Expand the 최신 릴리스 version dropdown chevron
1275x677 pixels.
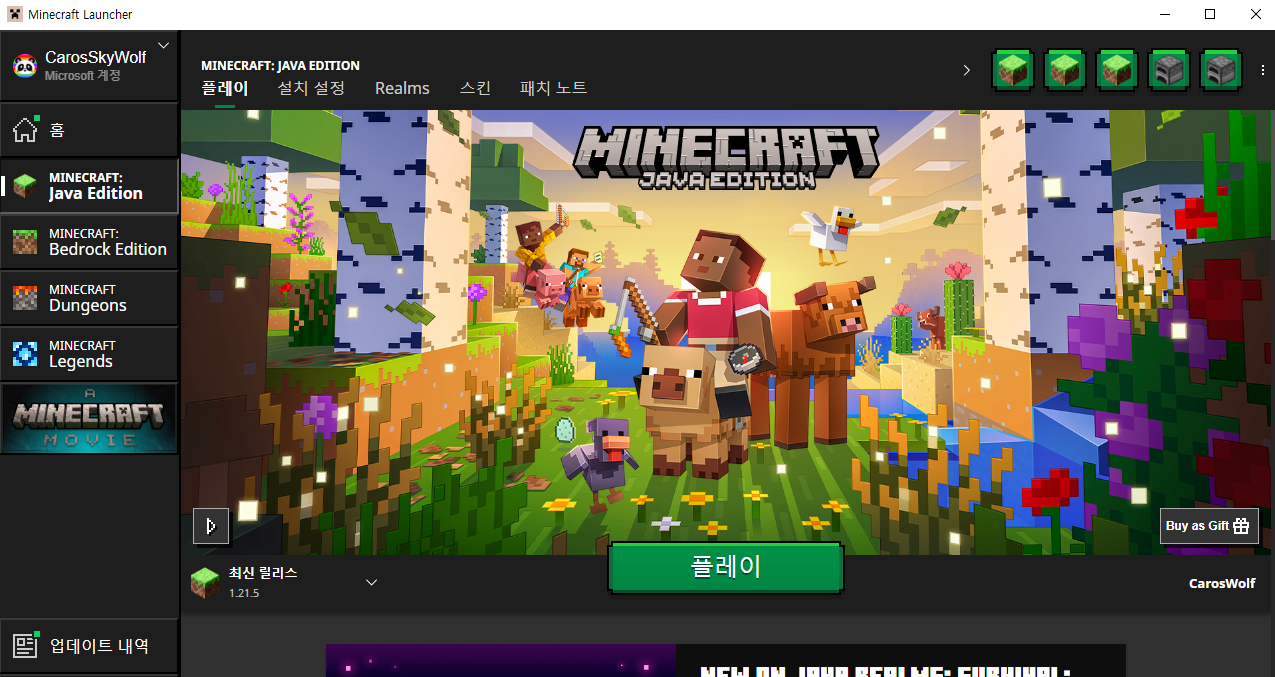371,582
